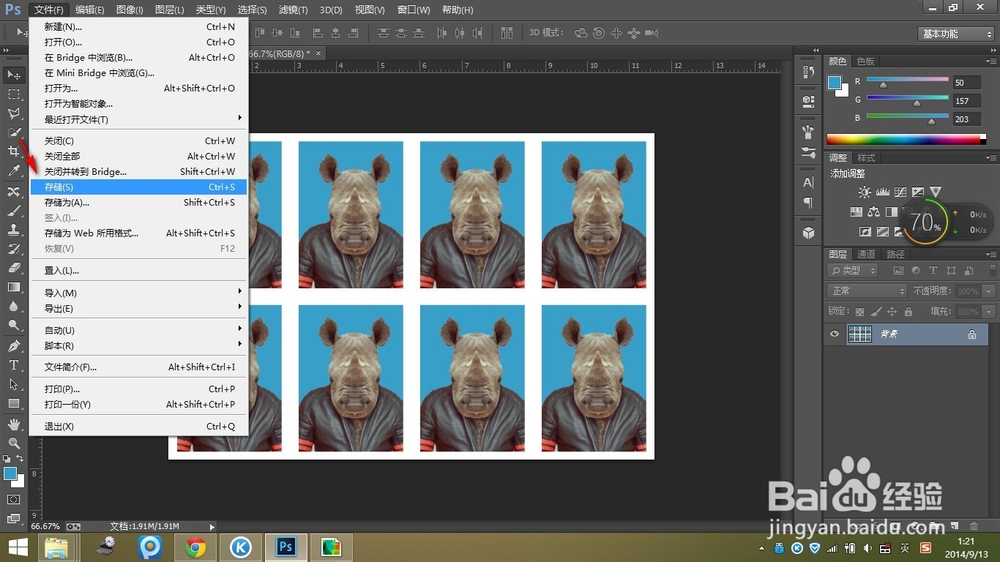1000x562 pixels.
Task: Click the R red slider
Action: click(x=908, y=82)
